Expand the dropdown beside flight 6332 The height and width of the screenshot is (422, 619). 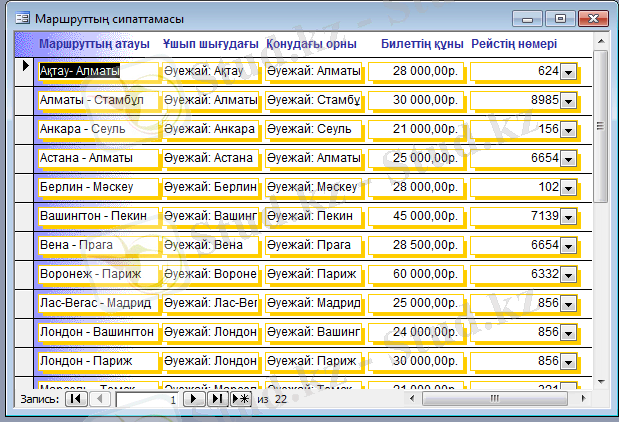pos(568,275)
